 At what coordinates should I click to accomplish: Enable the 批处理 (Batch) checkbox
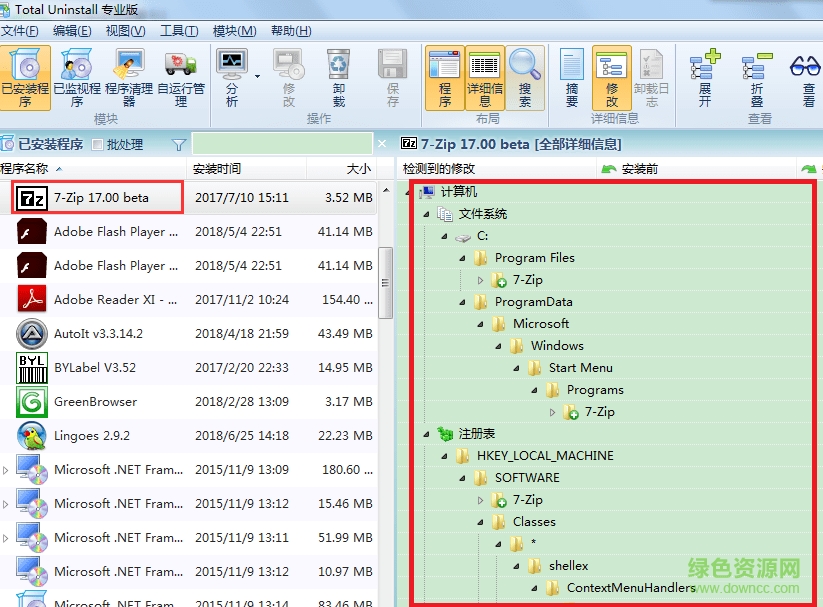(x=98, y=145)
